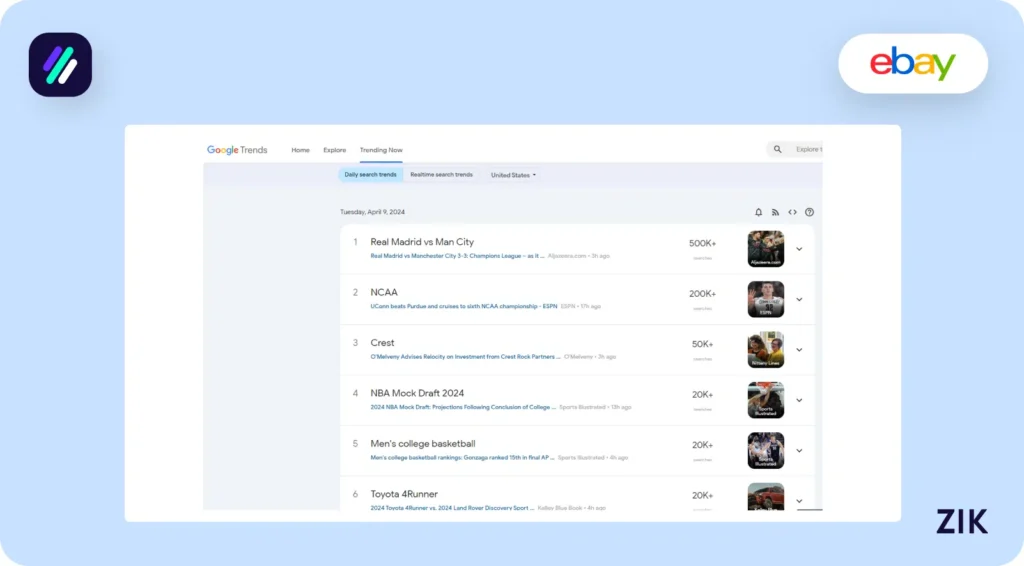Click the 200K+ searches count

coord(703,294)
